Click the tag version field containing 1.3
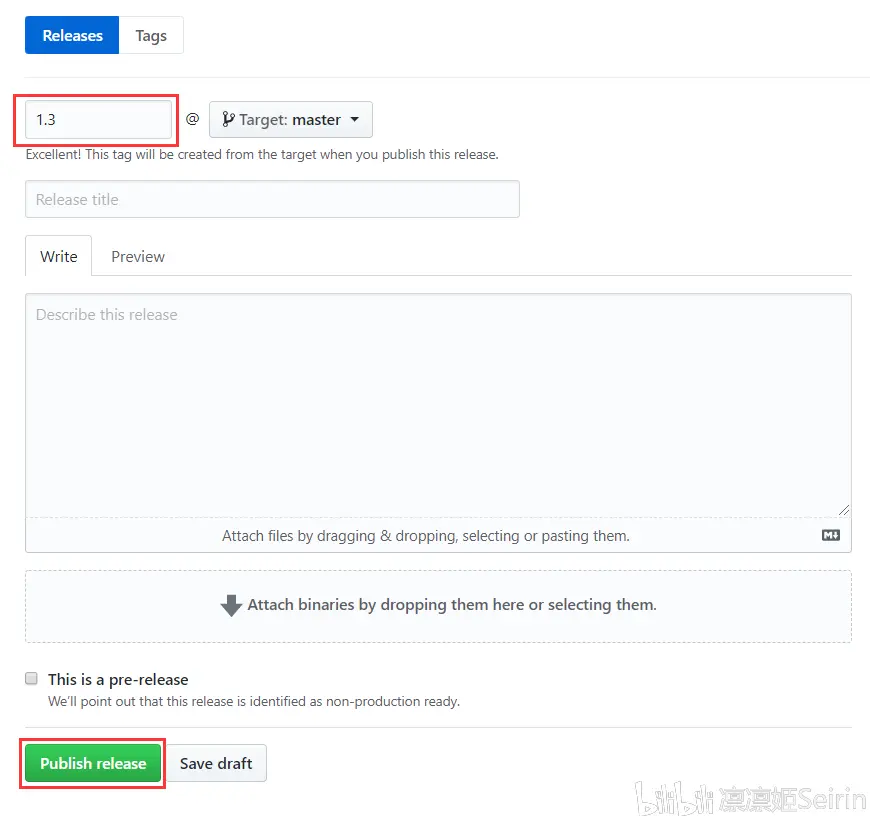870x816 pixels. 98,119
